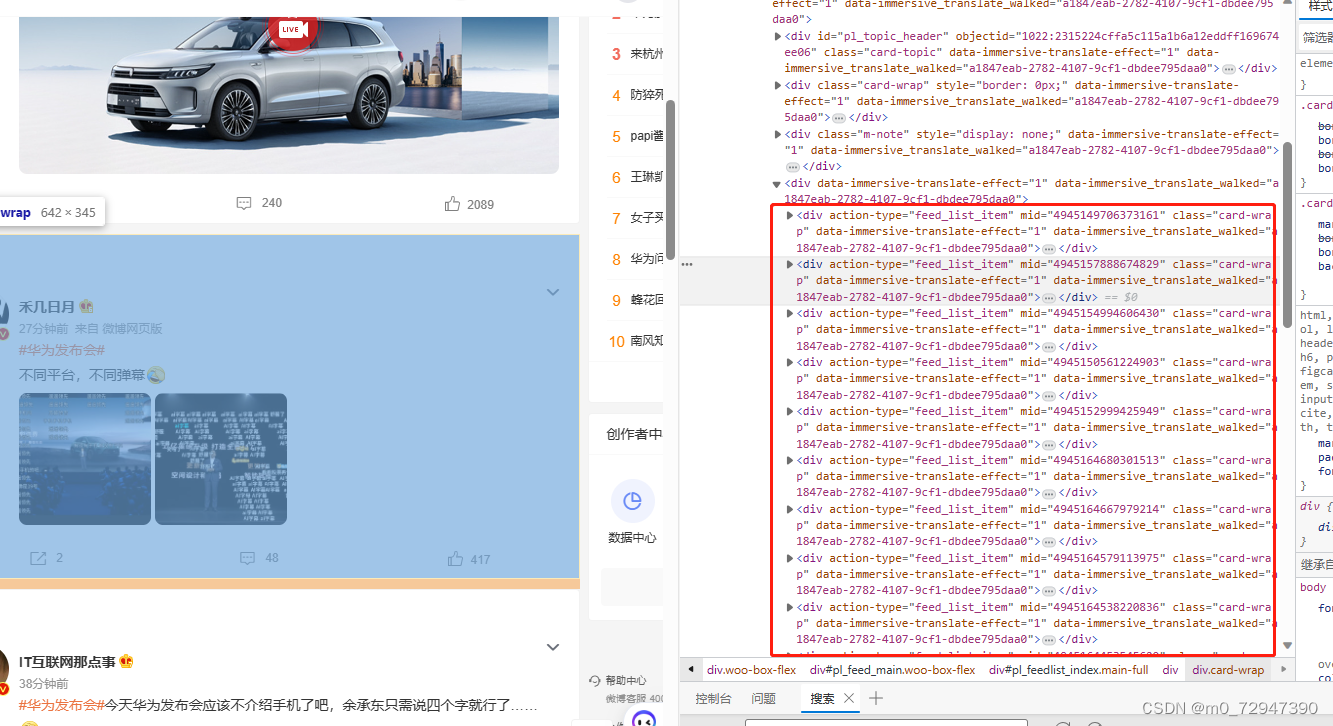This screenshot has width=1333, height=726.
Task: Click the smiley chat assistant icon at bottom
Action: pos(643,720)
